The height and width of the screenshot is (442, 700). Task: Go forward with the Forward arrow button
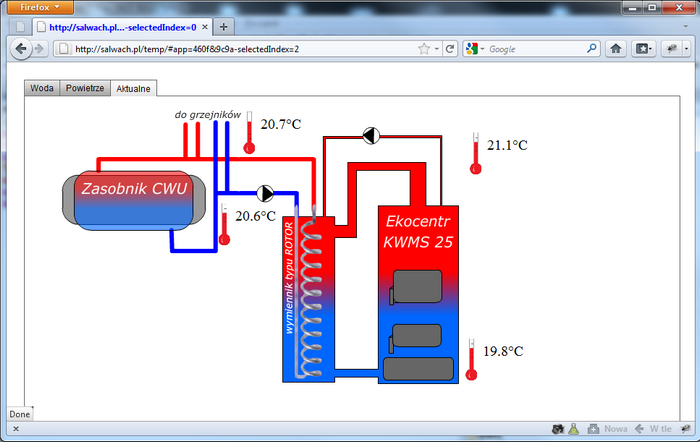coord(39,49)
